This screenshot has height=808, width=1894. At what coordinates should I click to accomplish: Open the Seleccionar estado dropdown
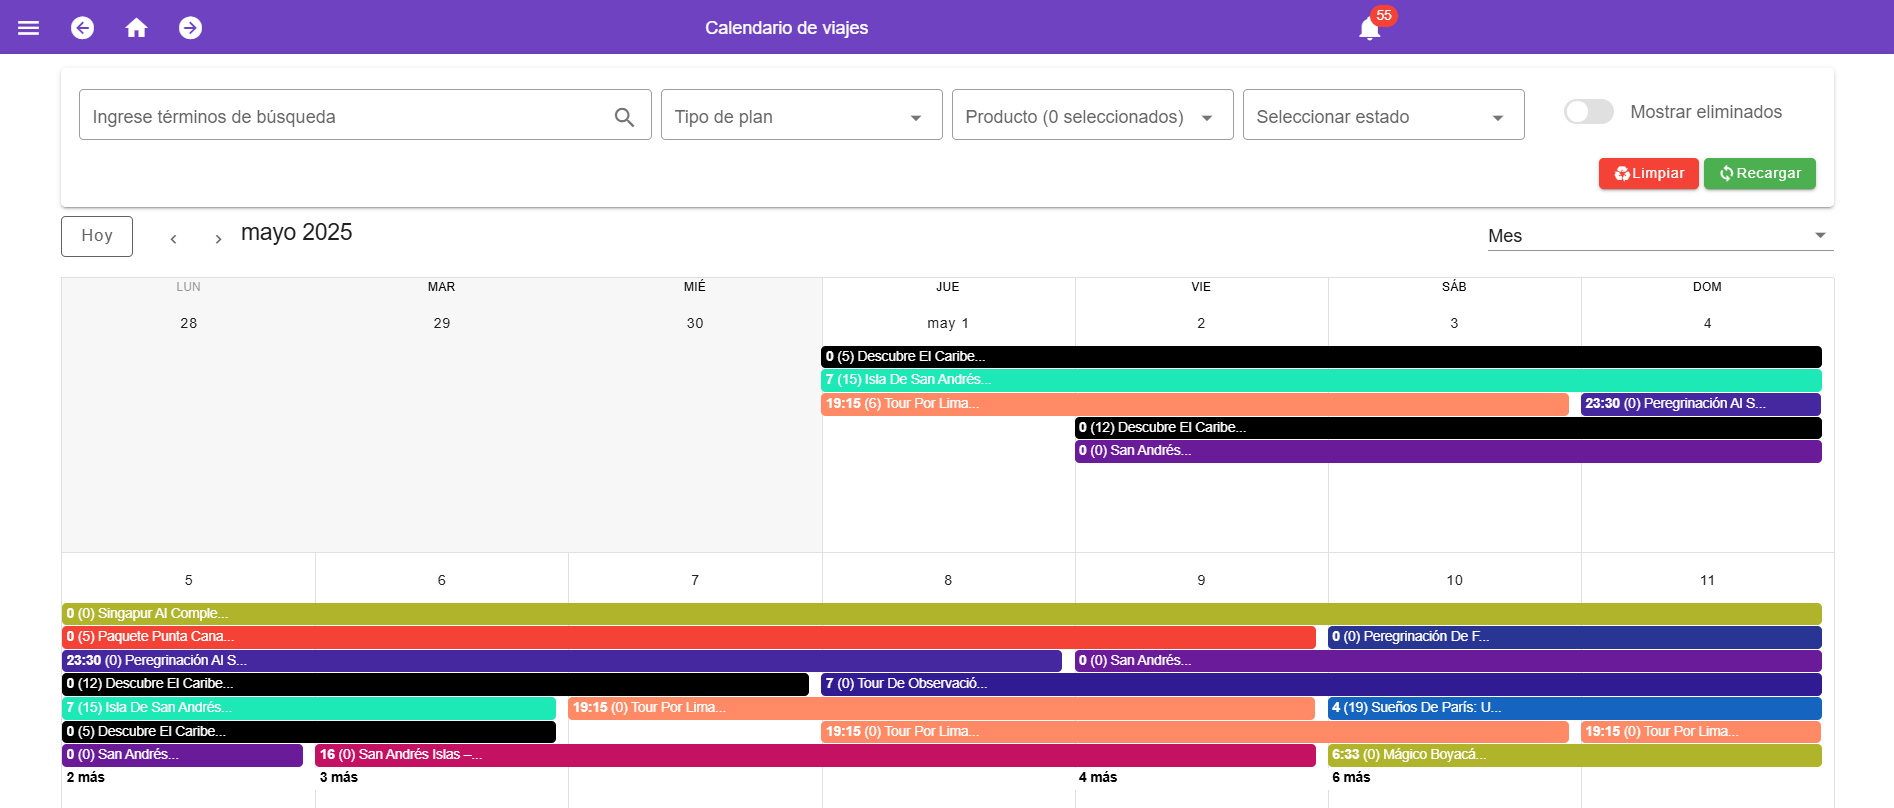click(x=1382, y=116)
